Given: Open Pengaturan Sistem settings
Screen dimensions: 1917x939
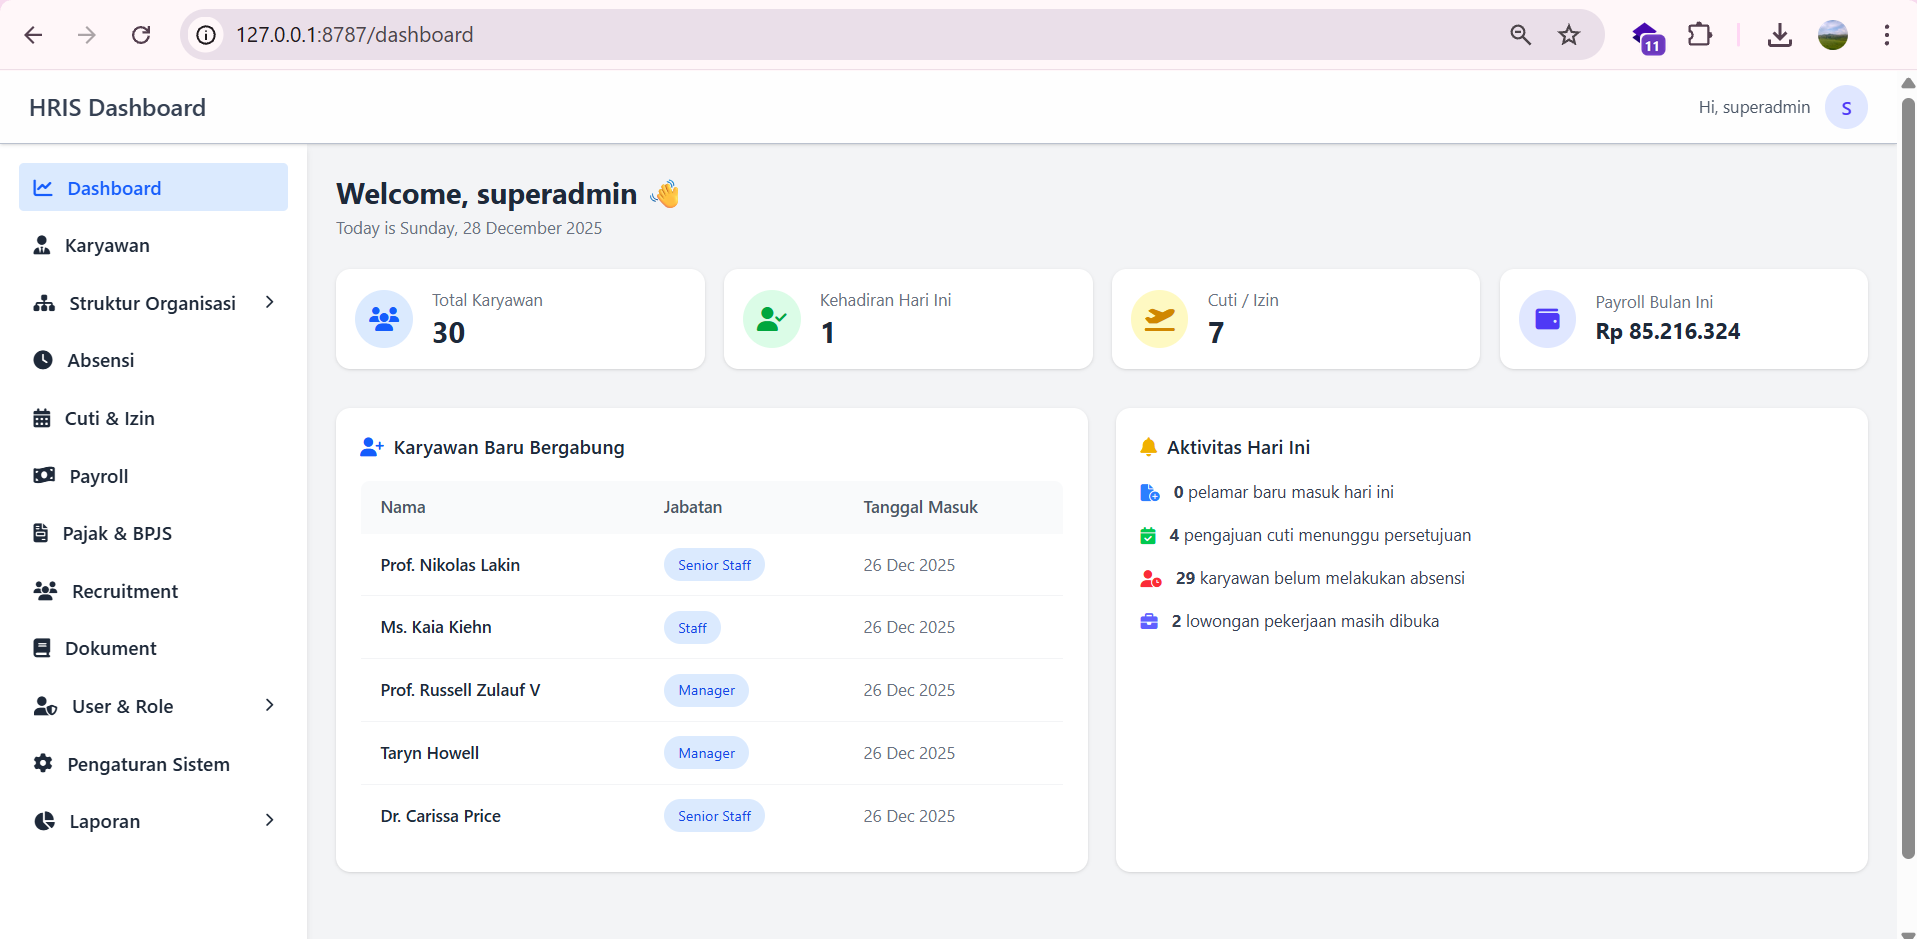Looking at the screenshot, I should 148,765.
